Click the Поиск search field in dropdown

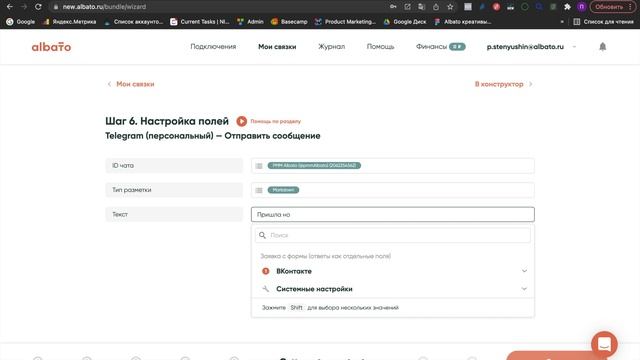point(393,235)
